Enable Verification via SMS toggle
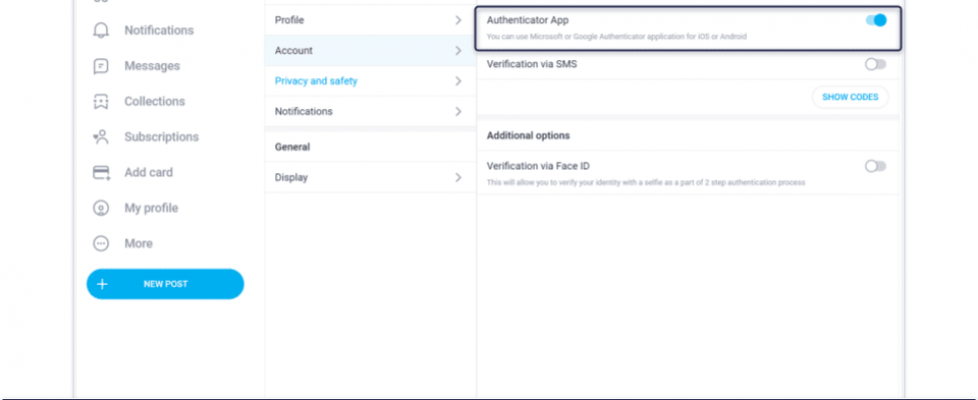 tap(875, 64)
